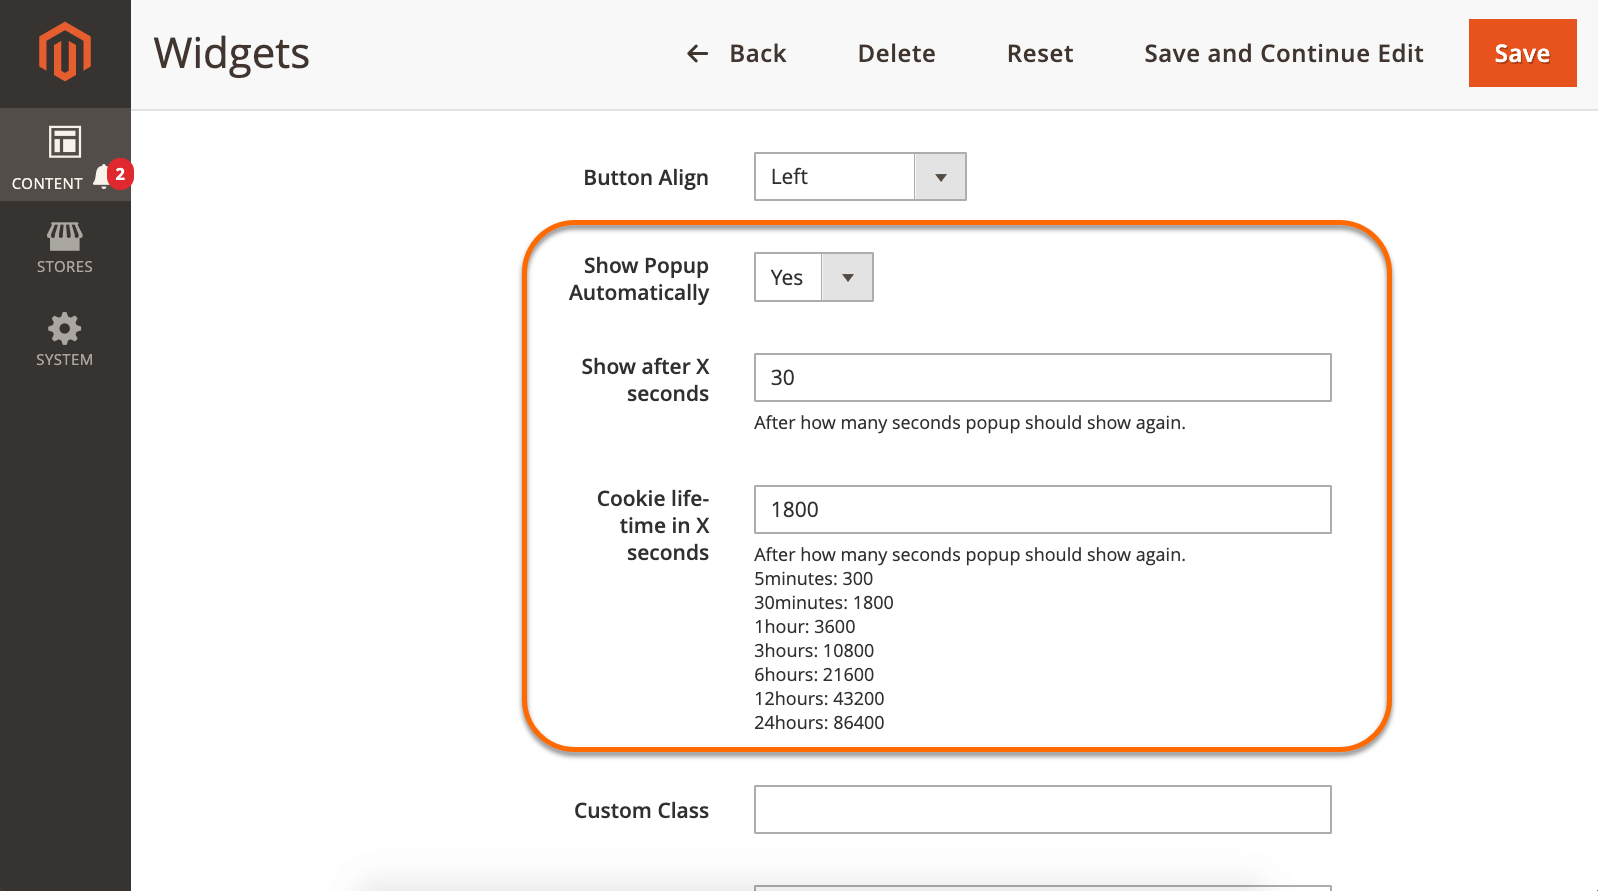The image size is (1598, 891).
Task: Click the Cookie lifetime in X seconds label
Action: point(653,525)
